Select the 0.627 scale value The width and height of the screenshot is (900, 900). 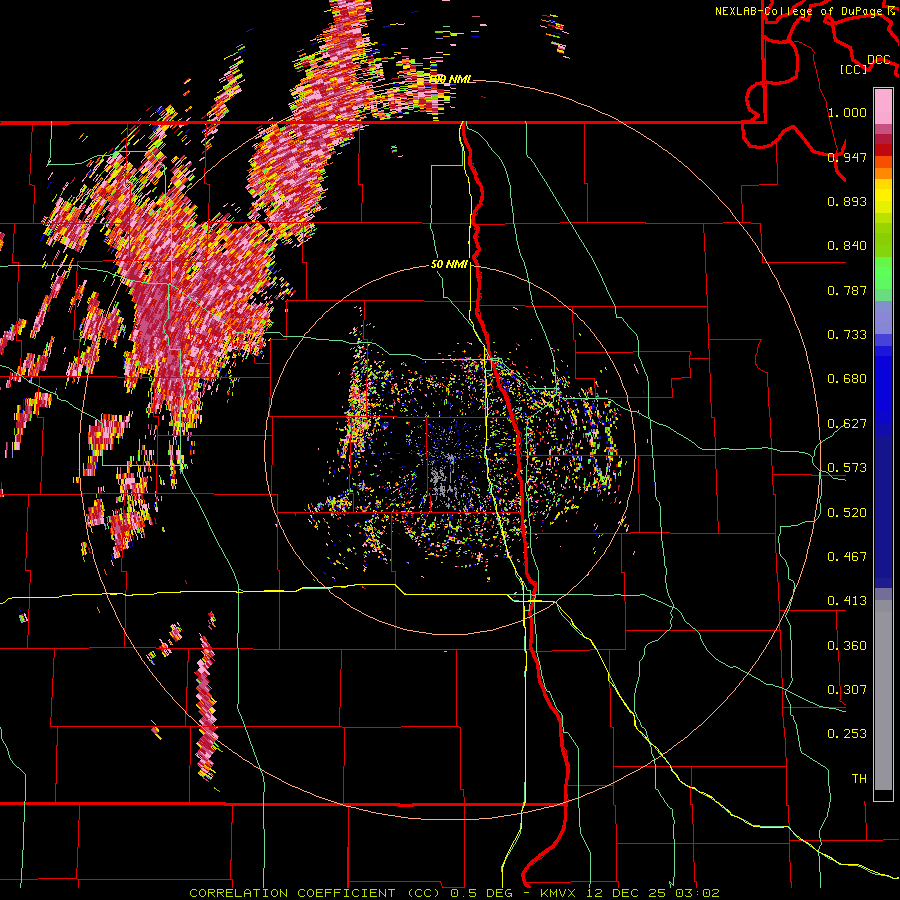847,424
